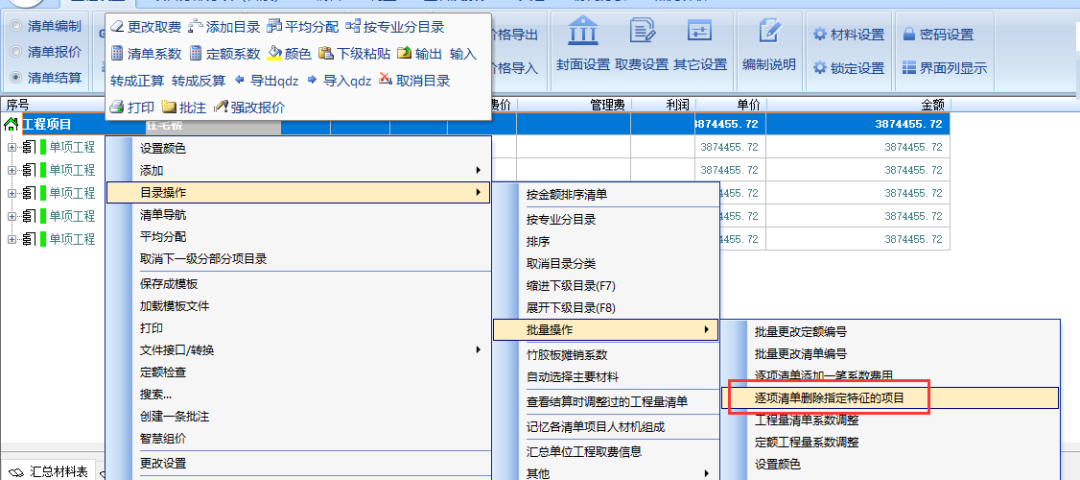Select 按金额排序清单 from the submenu
1080x480 pixels.
click(566, 194)
